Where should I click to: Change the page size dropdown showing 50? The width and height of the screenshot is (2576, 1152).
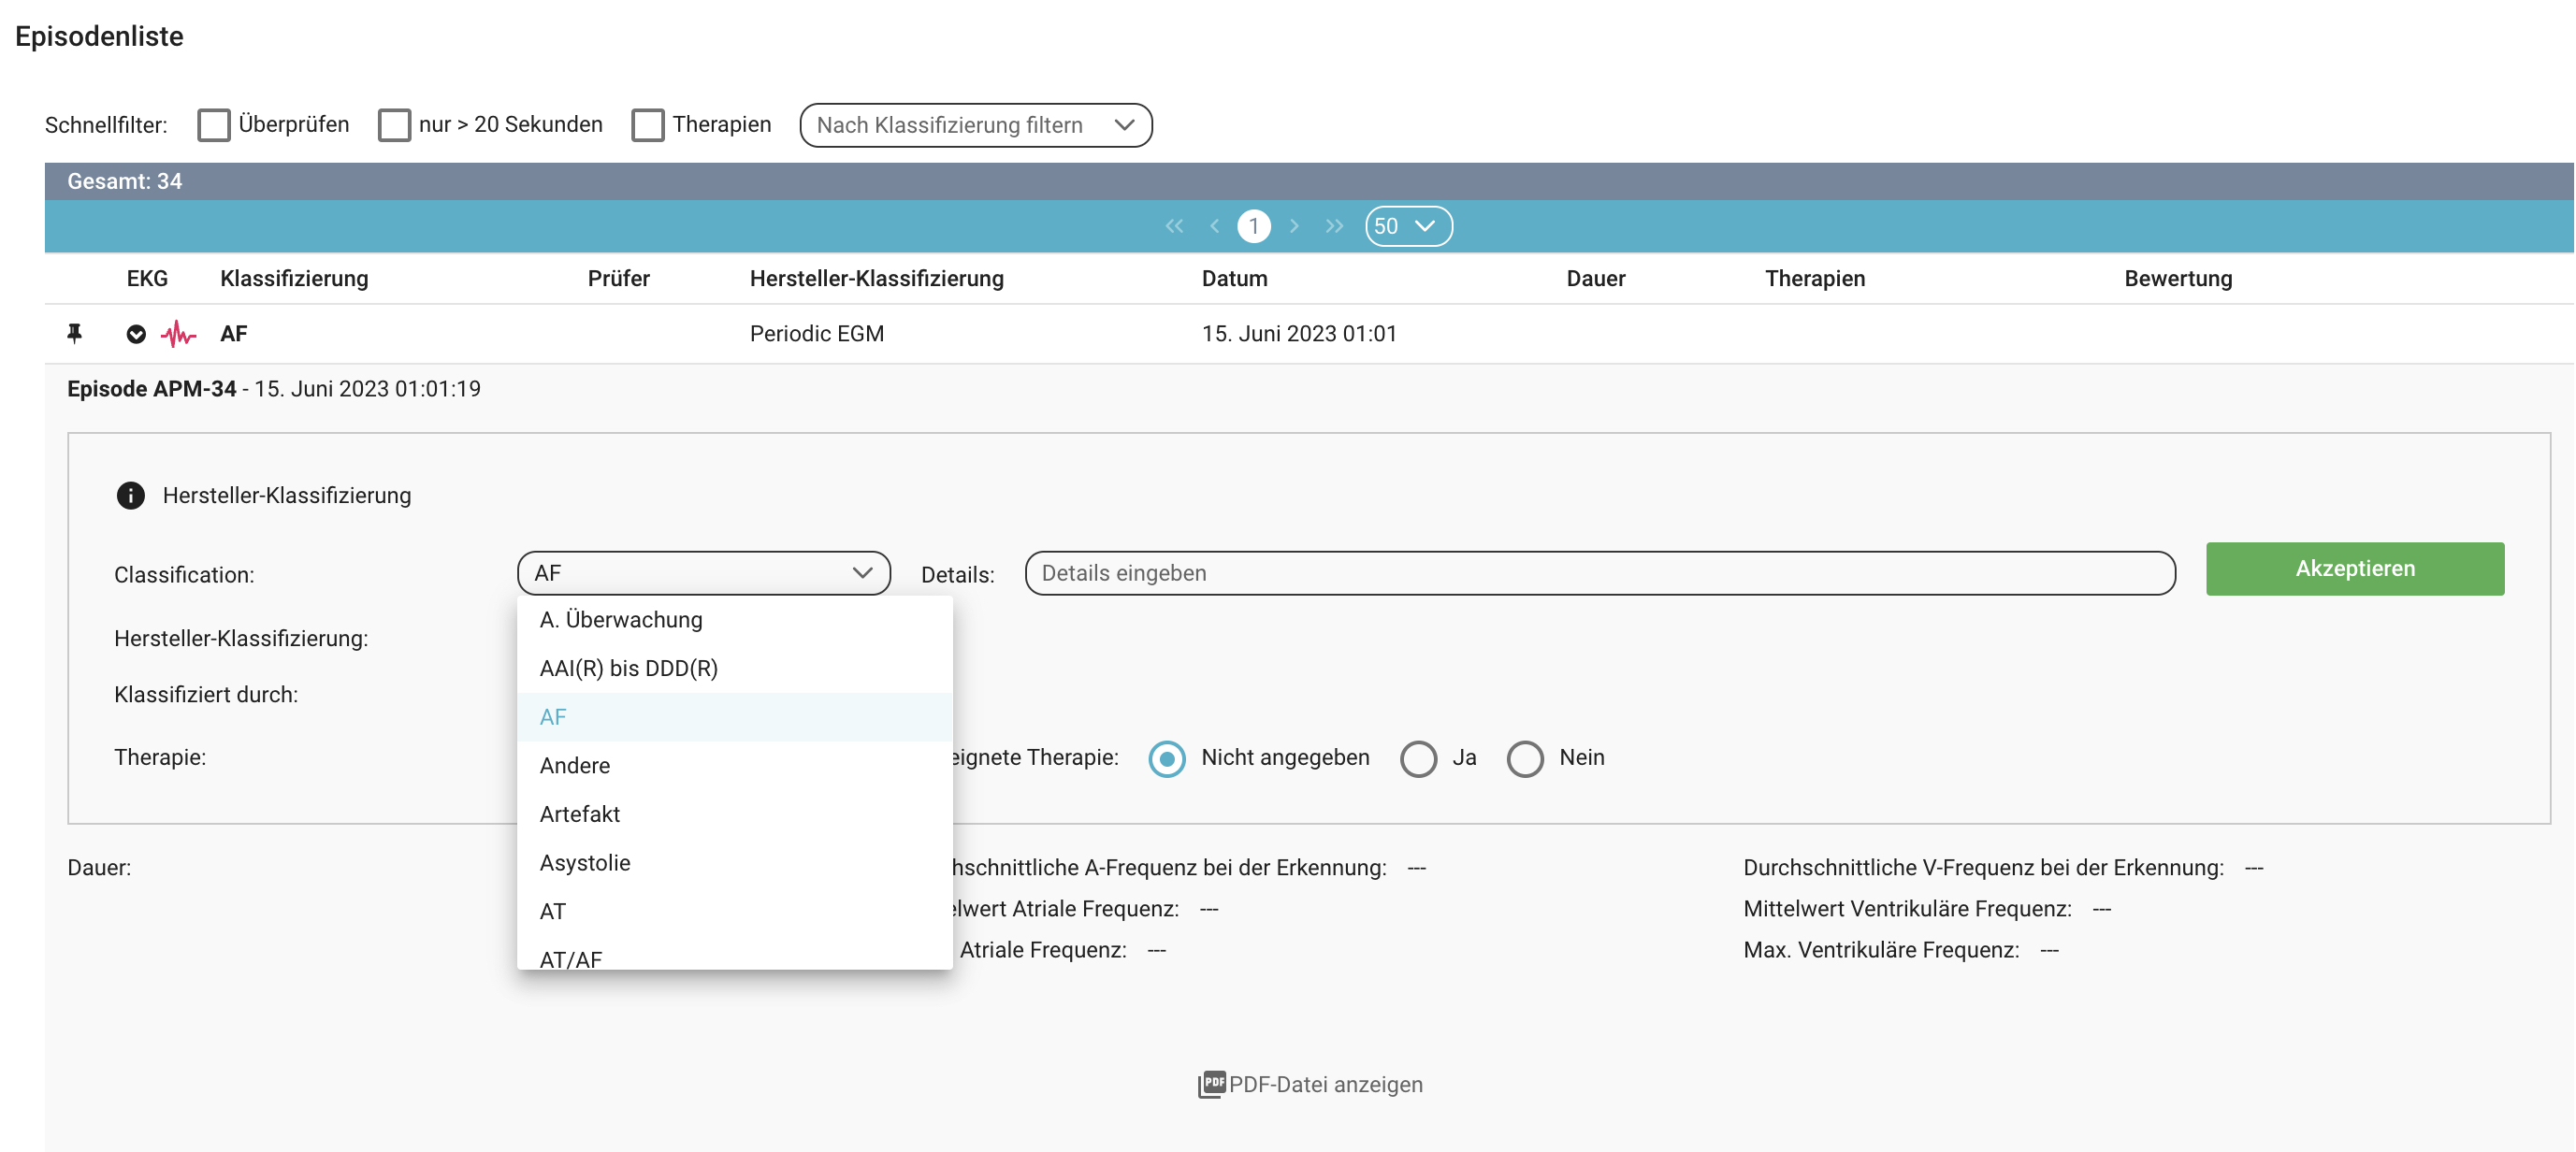pos(1408,226)
